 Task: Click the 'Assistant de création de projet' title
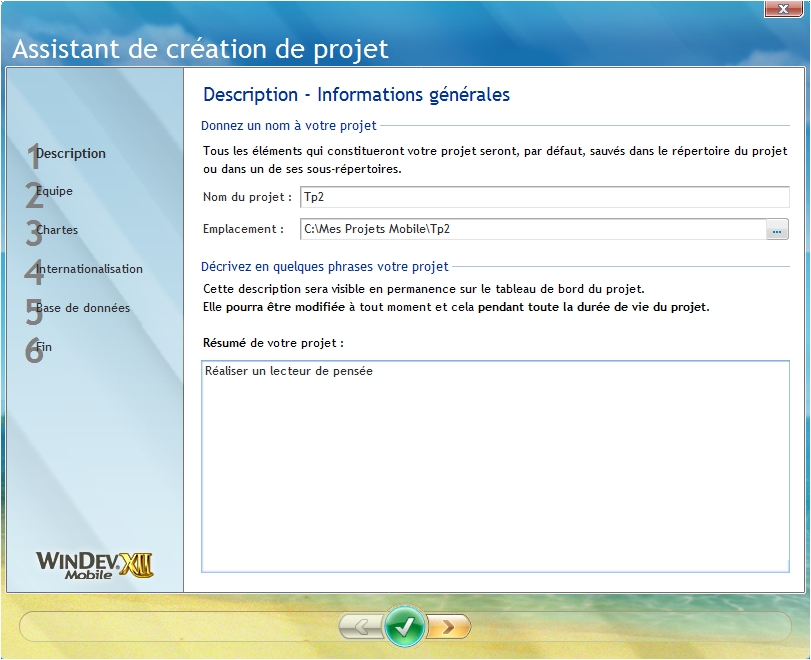click(x=200, y=49)
